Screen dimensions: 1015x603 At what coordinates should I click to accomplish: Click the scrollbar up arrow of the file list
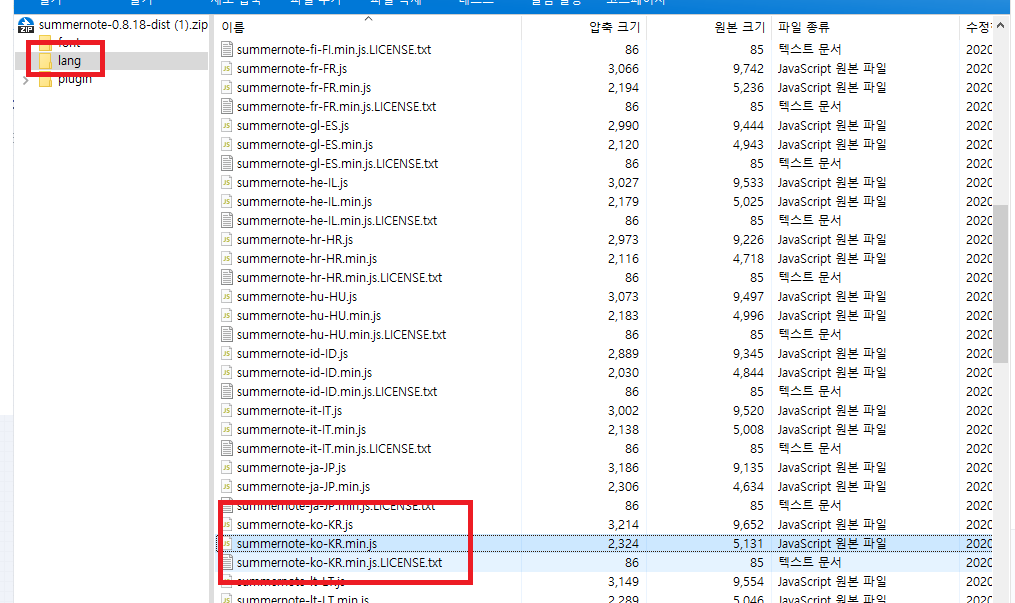(1001, 25)
